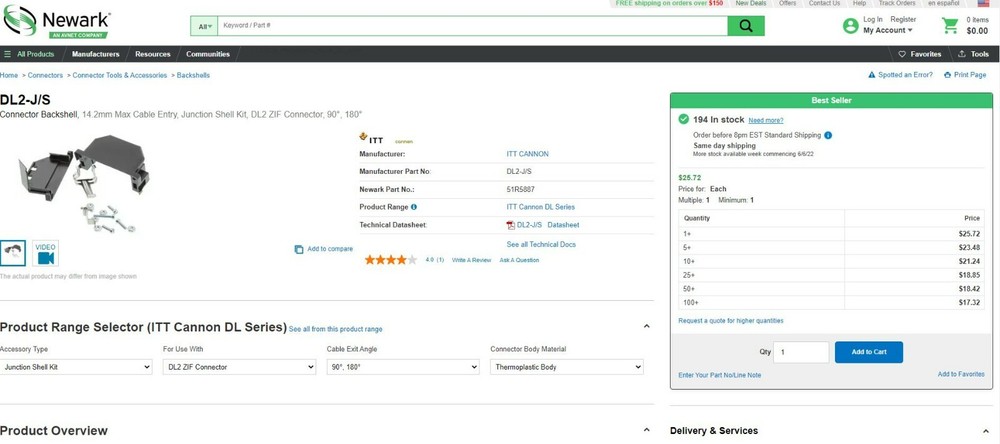The image size is (1000, 444).
Task: Switch to en español
Action: [943, 3]
